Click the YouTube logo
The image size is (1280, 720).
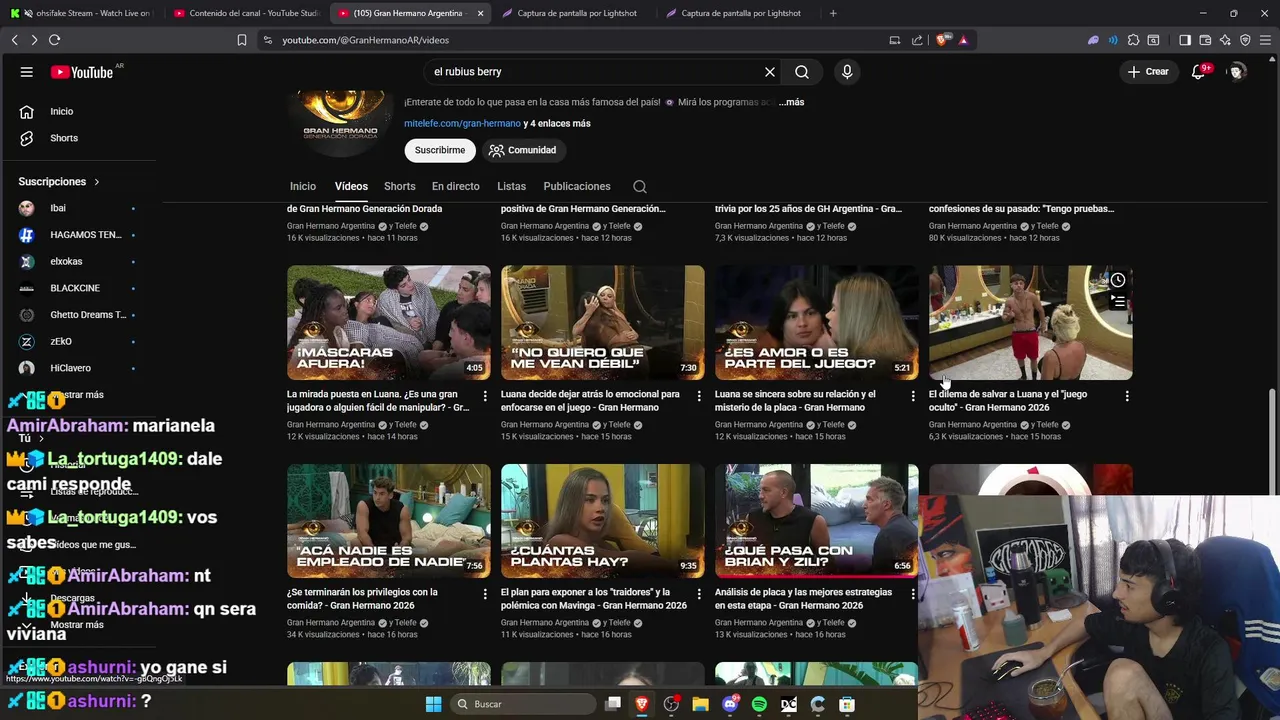click(x=82, y=72)
